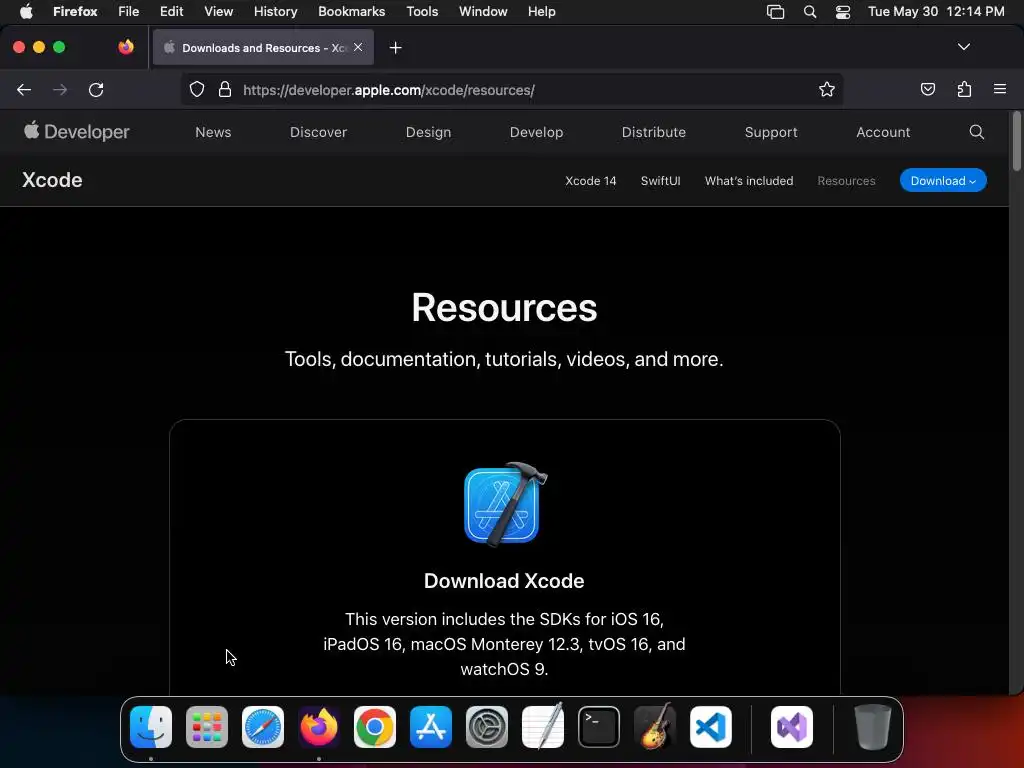Reload the current page
Viewport: 1024px width, 768px height.
coord(96,90)
